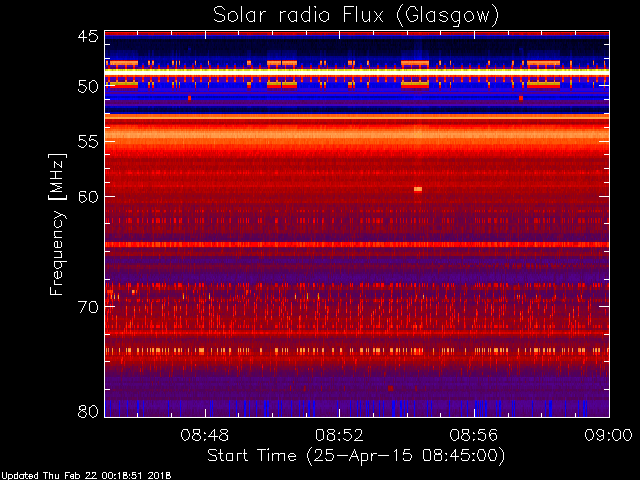
Task: Click the 'Solar radio Flux (Glasgow)' title
Action: point(356,16)
